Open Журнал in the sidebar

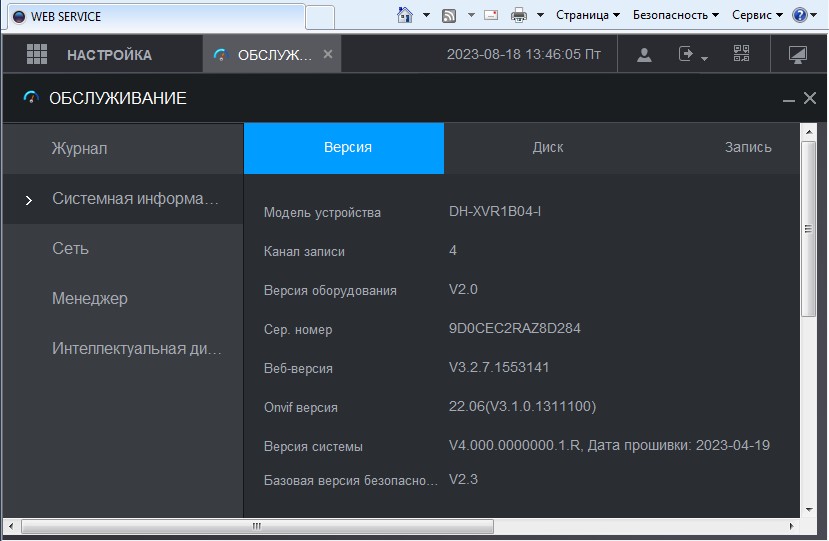point(80,149)
